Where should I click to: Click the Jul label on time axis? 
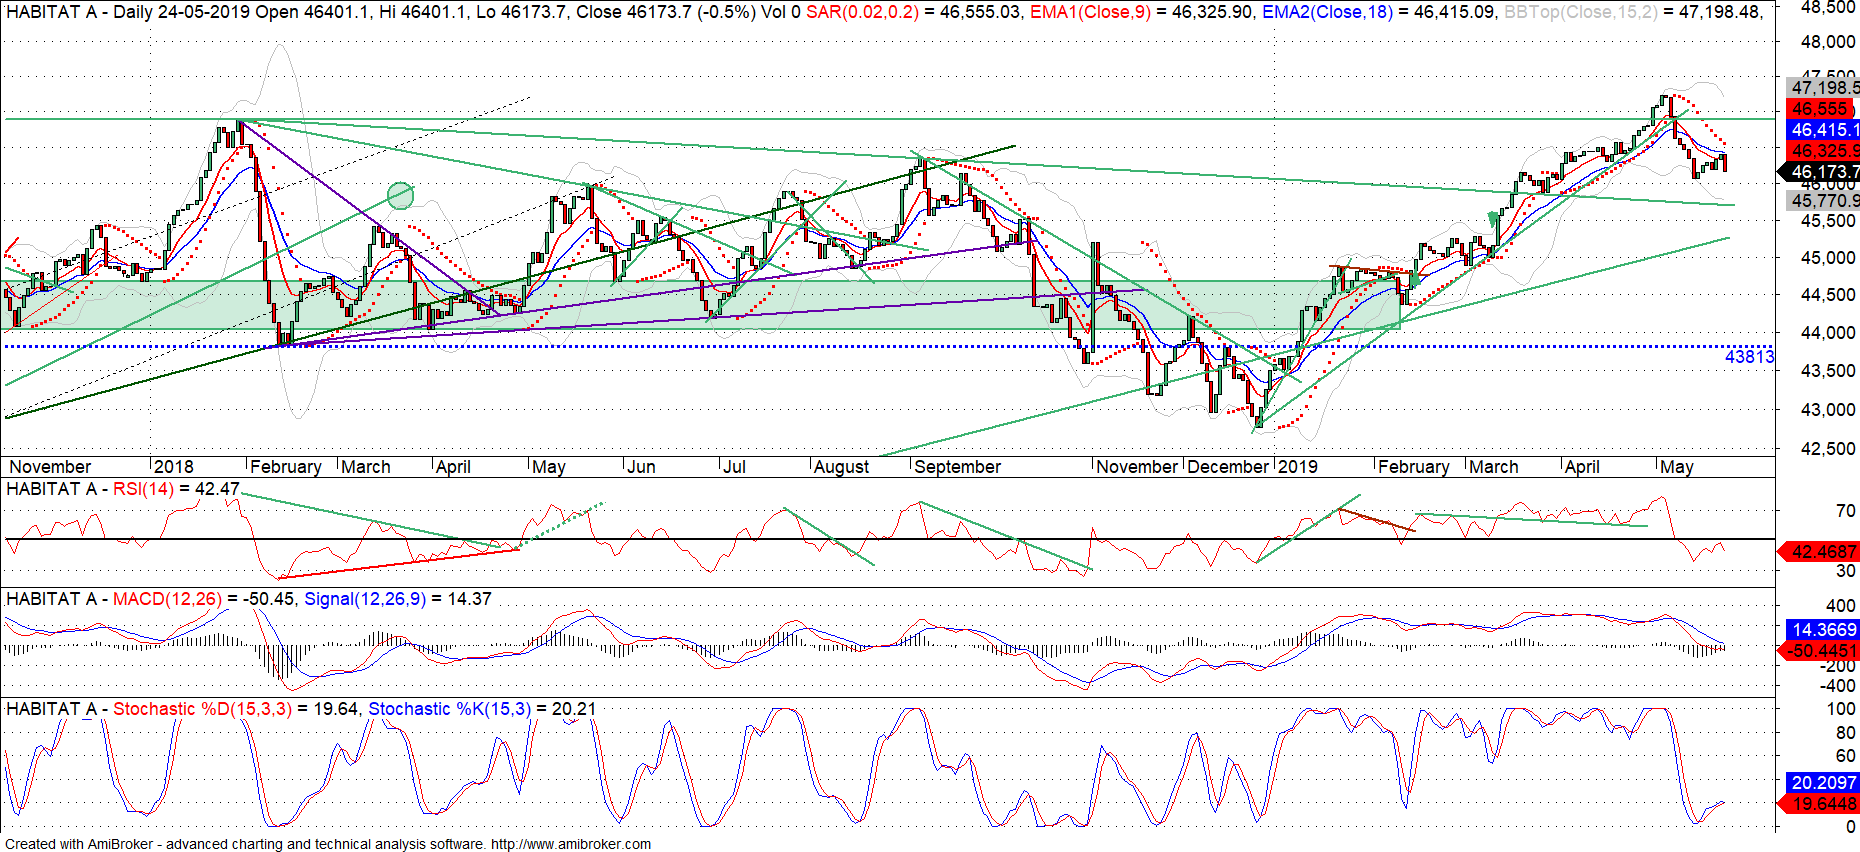(734, 467)
